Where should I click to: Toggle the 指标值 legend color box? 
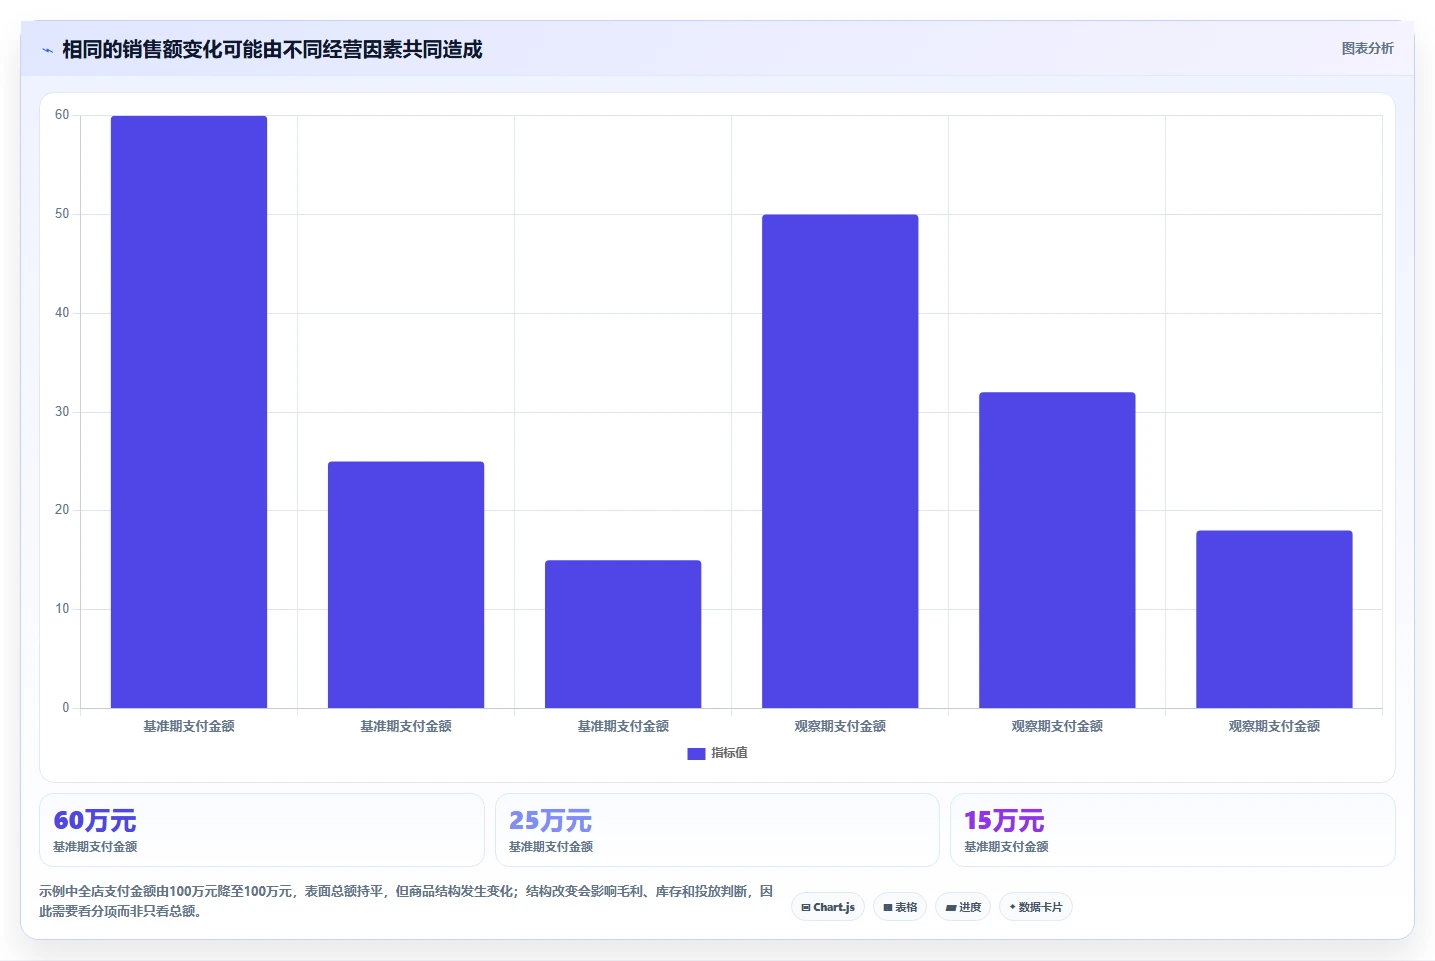pos(696,754)
